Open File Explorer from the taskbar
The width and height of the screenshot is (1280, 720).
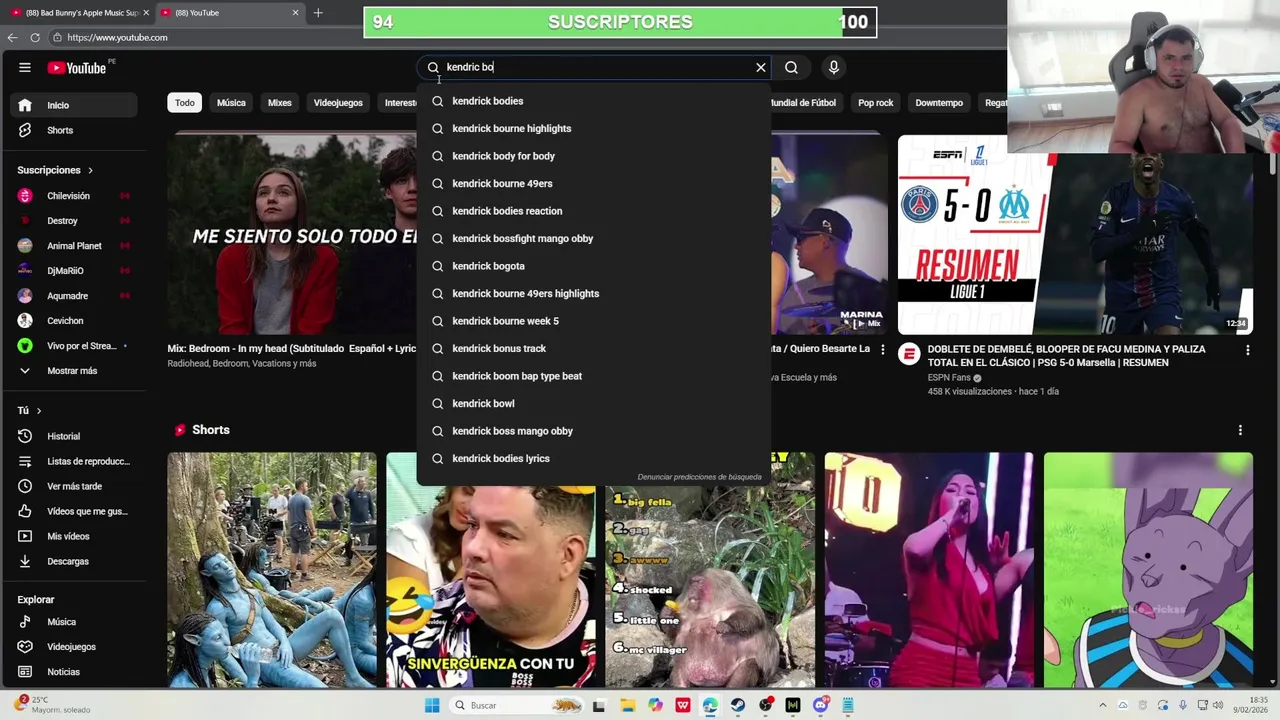pyautogui.click(x=627, y=705)
